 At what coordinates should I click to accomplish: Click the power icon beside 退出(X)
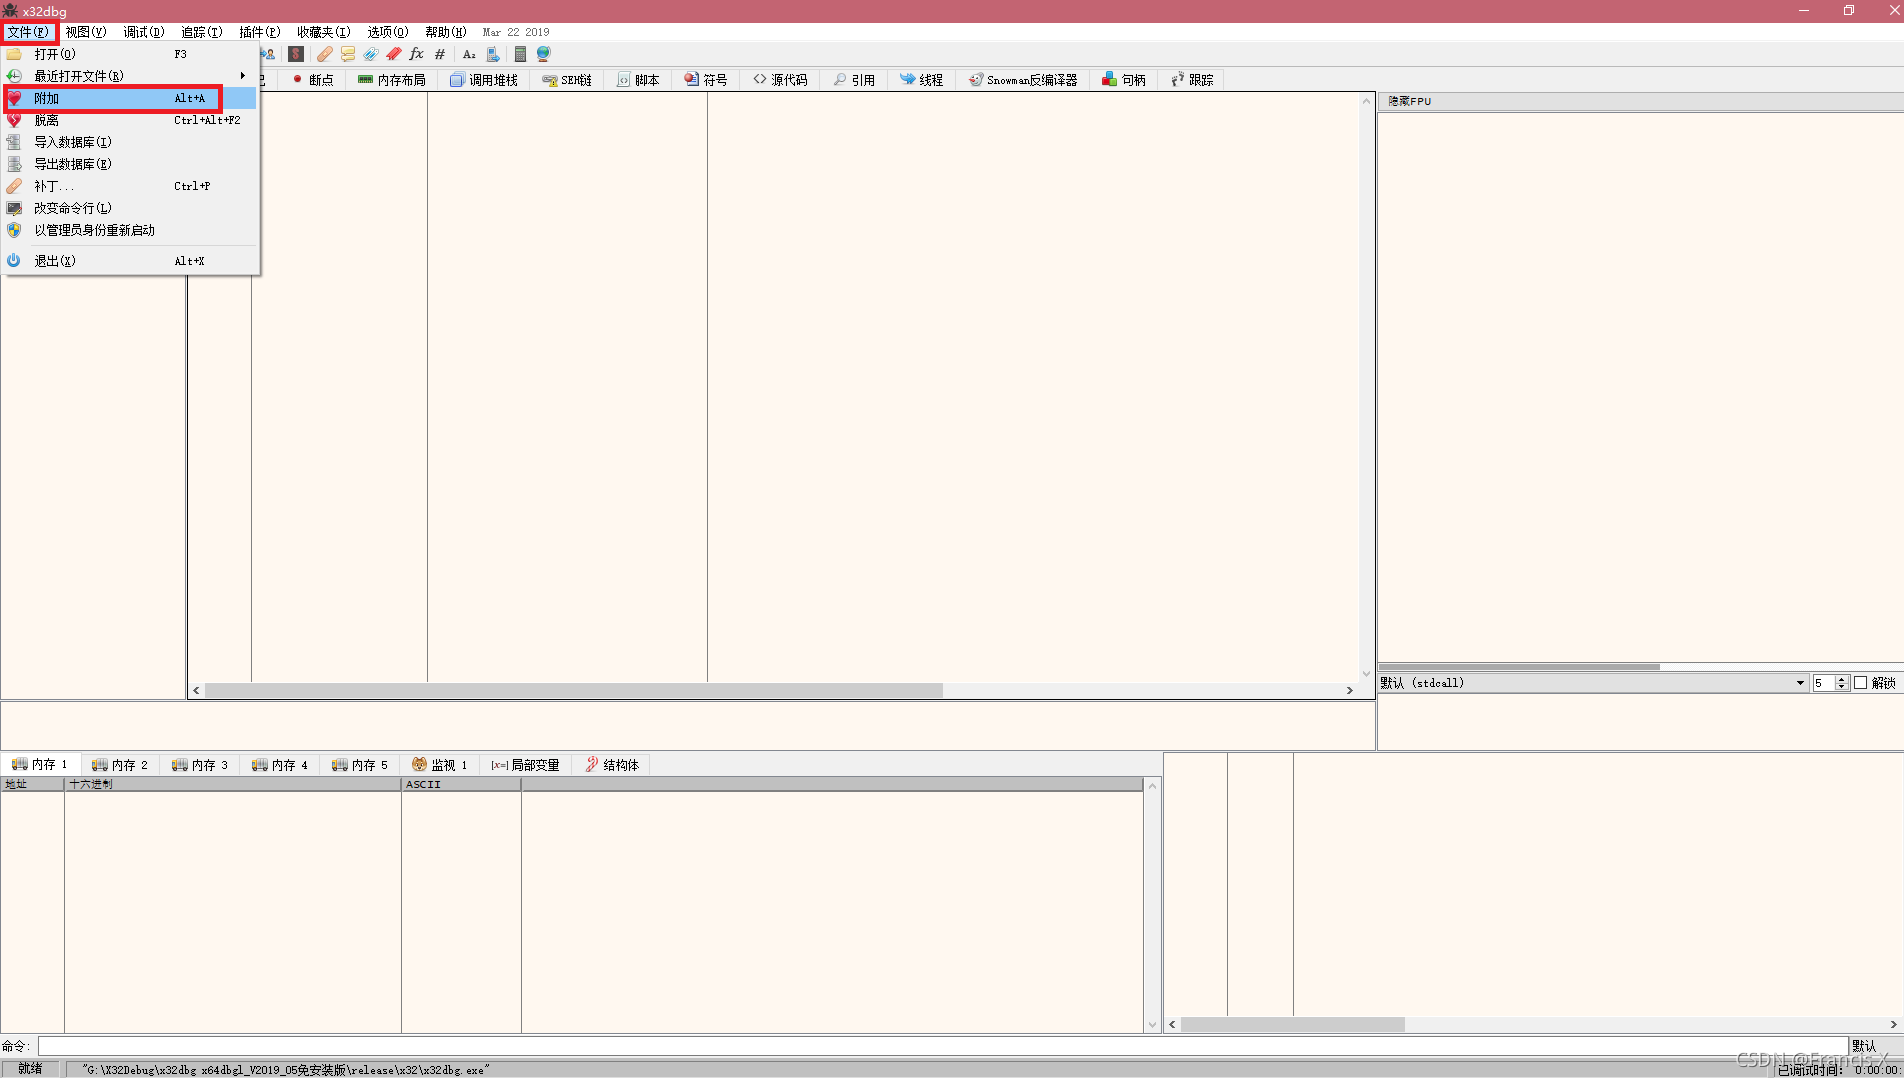click(x=14, y=261)
